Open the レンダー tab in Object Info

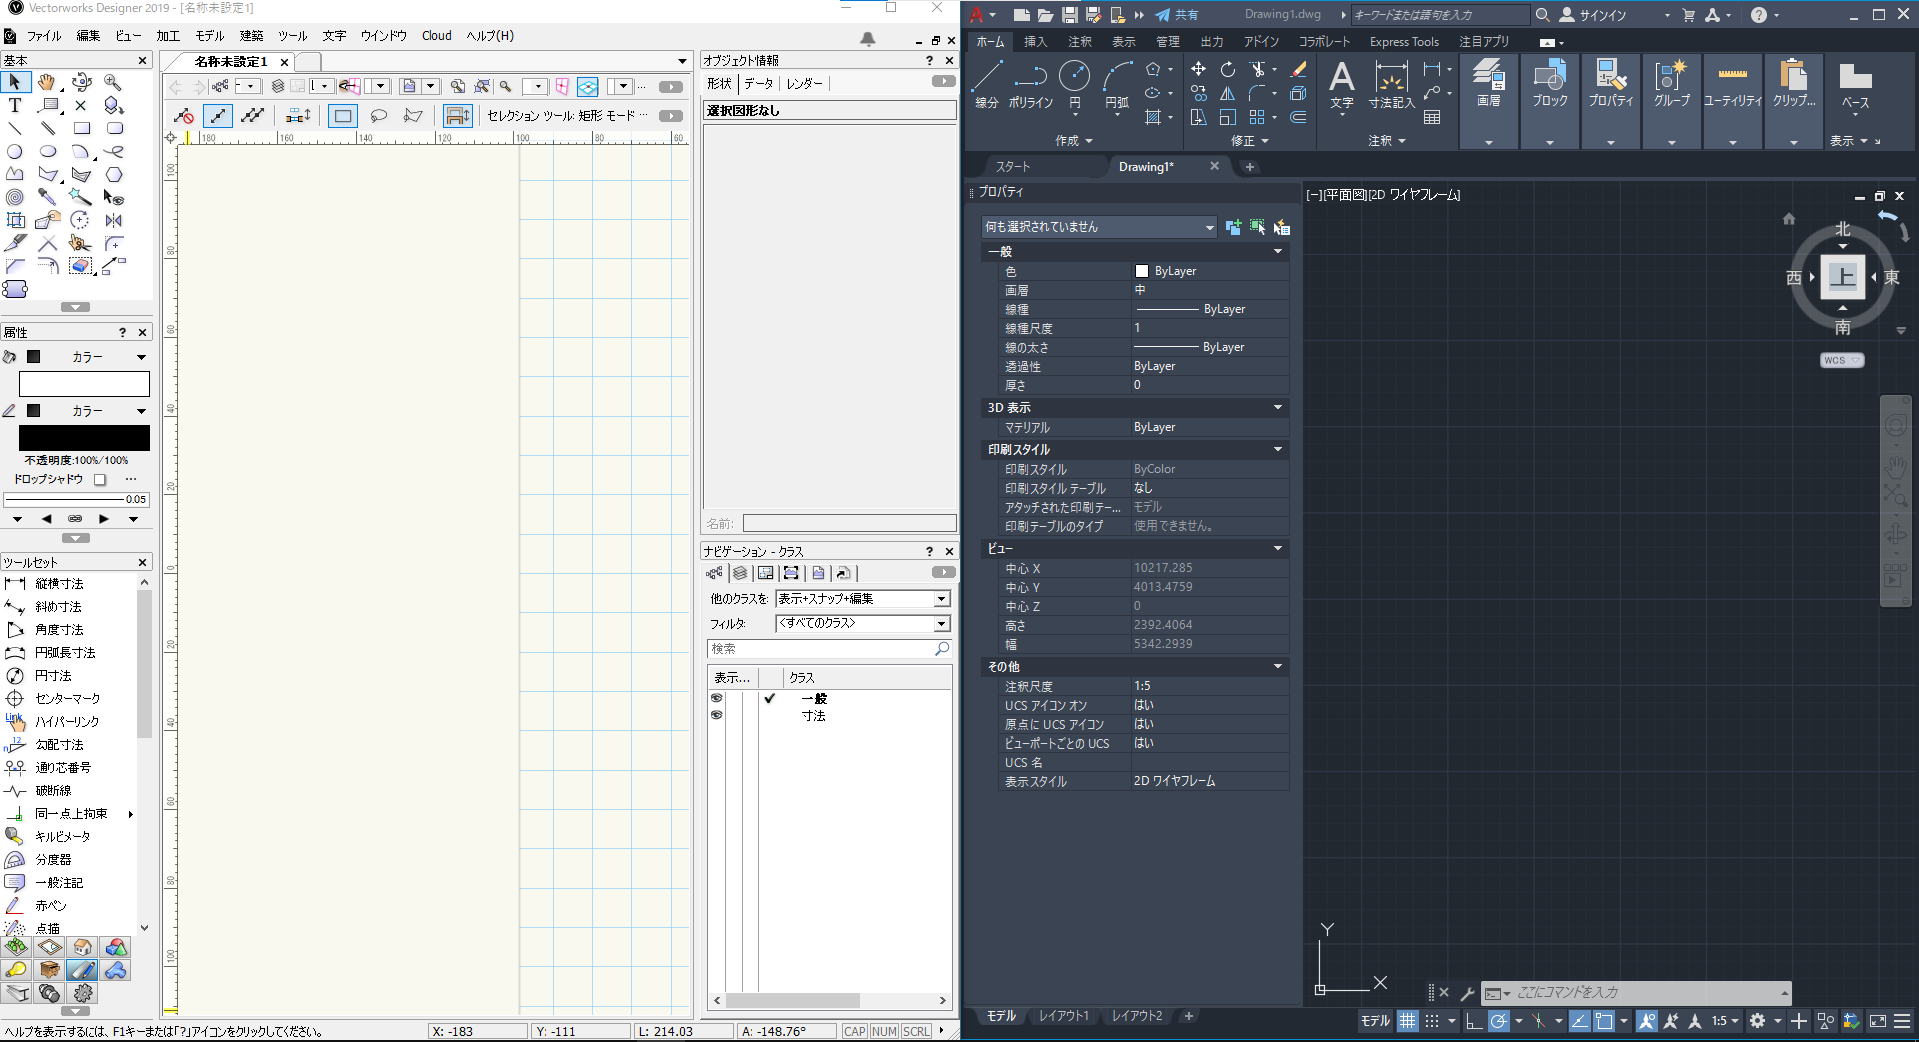click(804, 84)
